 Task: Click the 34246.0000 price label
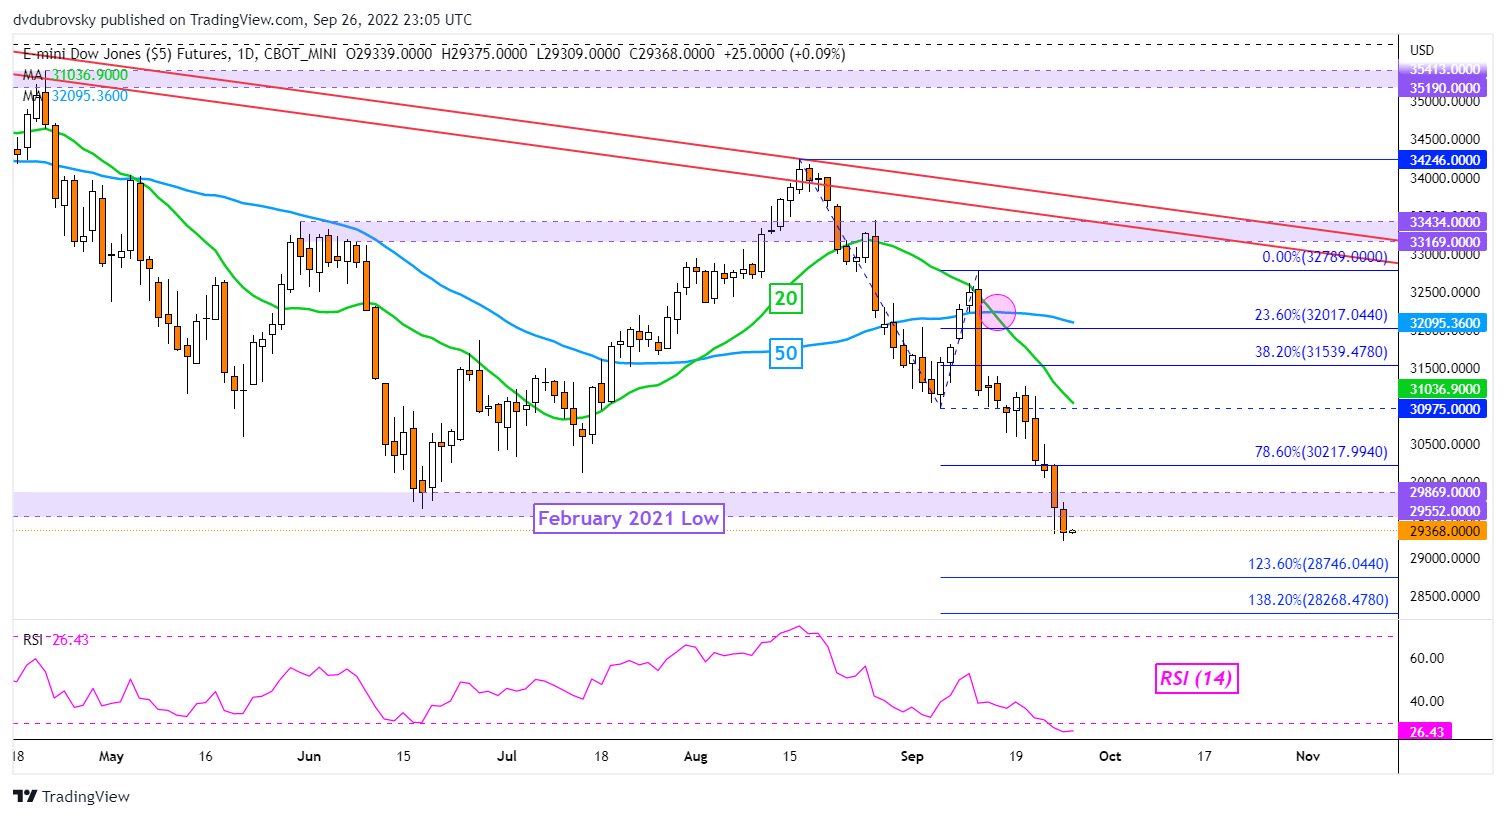coord(1445,160)
